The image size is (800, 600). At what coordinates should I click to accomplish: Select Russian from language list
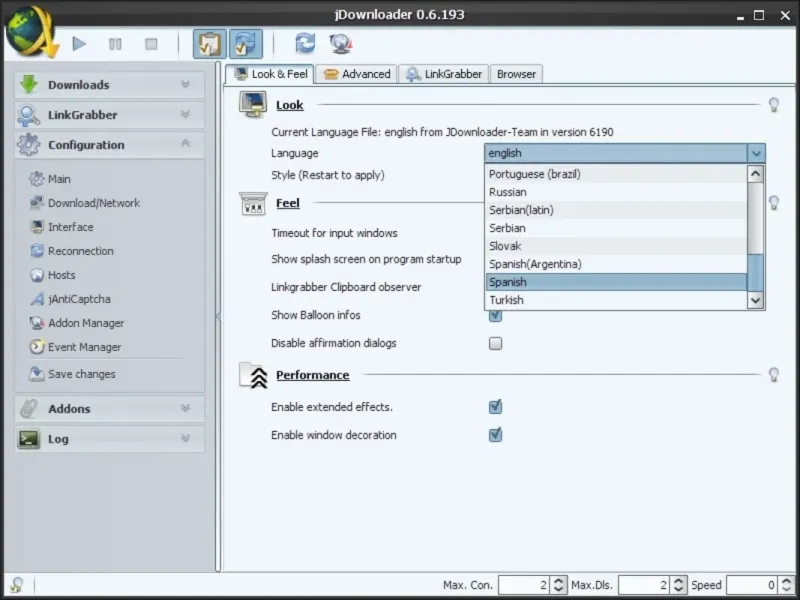[x=616, y=192]
